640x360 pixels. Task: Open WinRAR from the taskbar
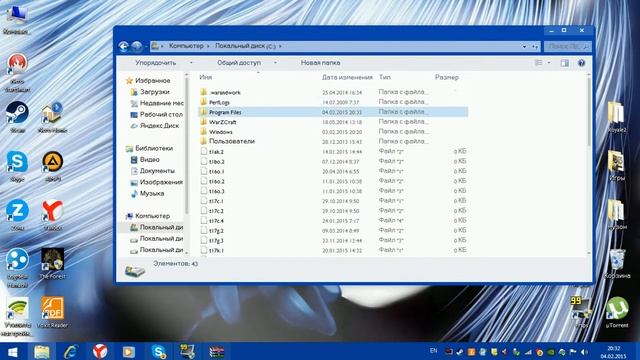217,352
